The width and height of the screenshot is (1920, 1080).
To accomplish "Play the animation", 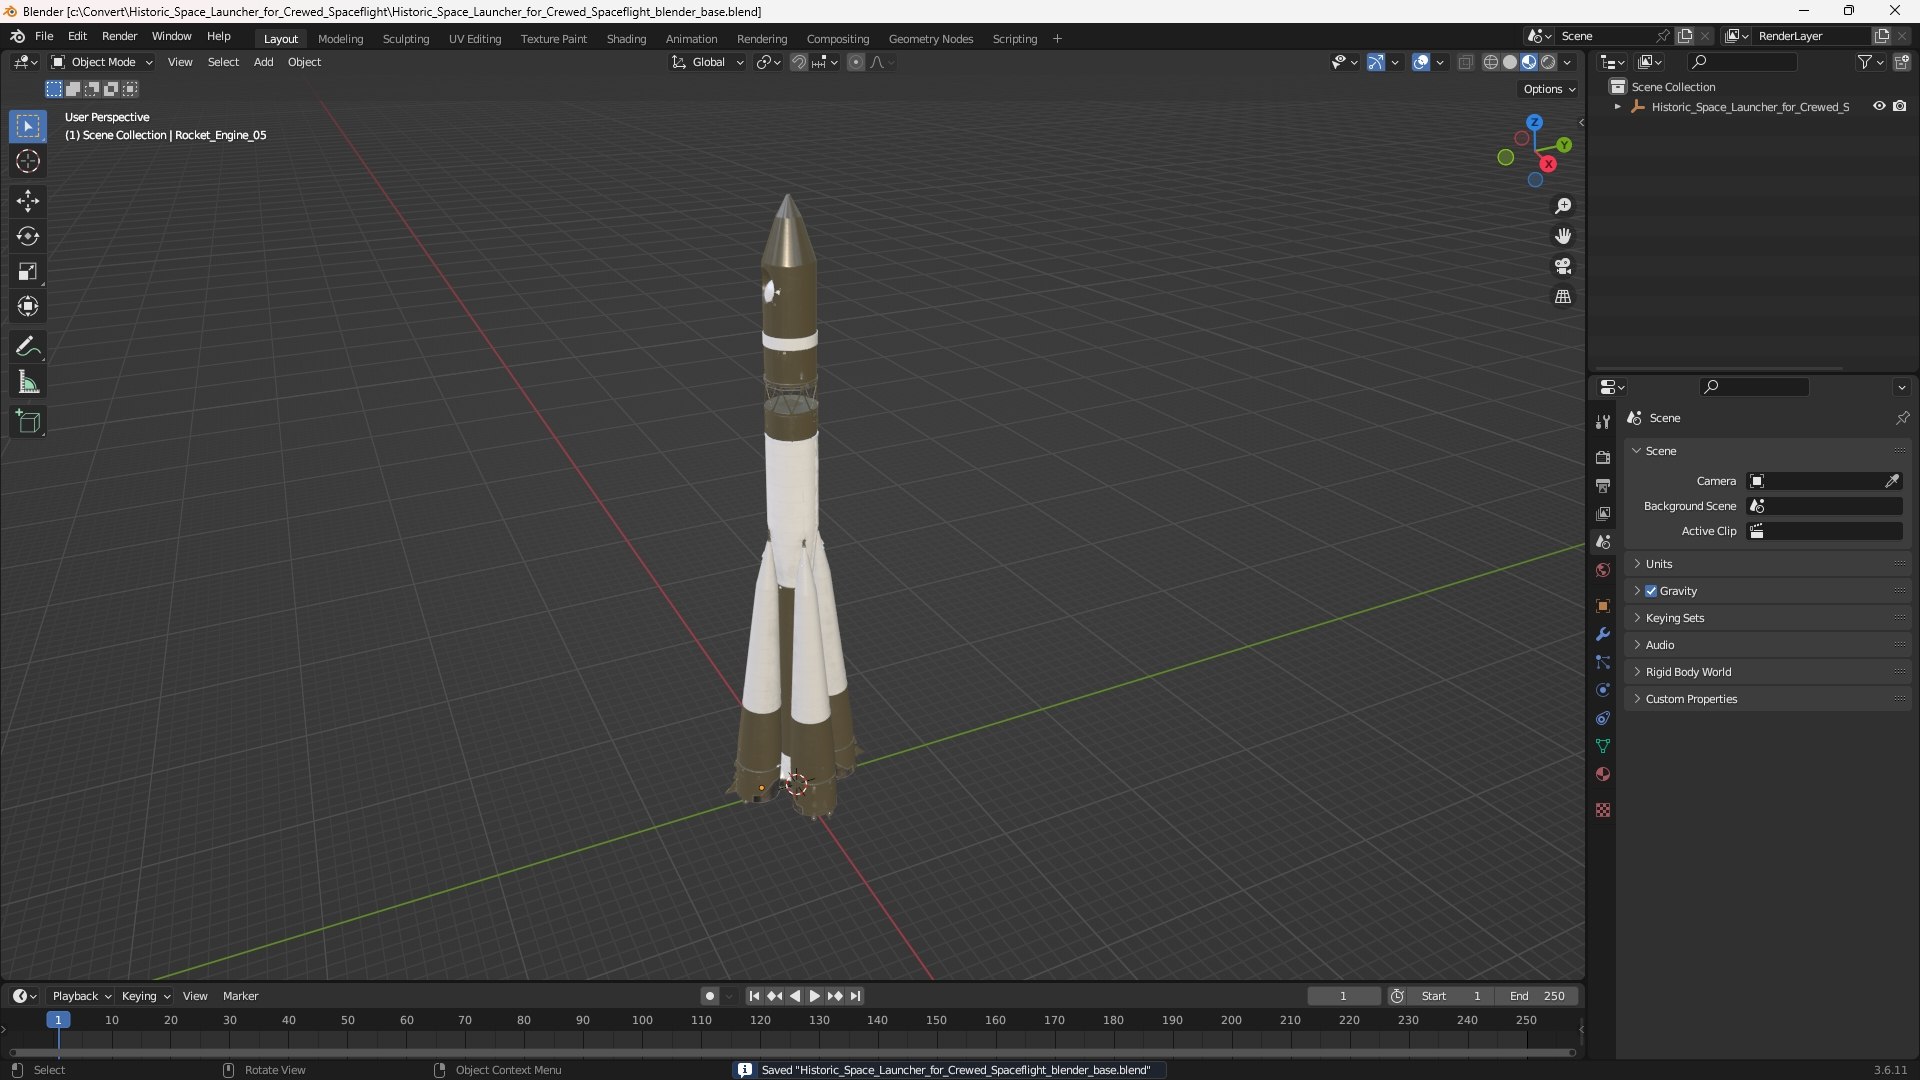I will tap(814, 996).
